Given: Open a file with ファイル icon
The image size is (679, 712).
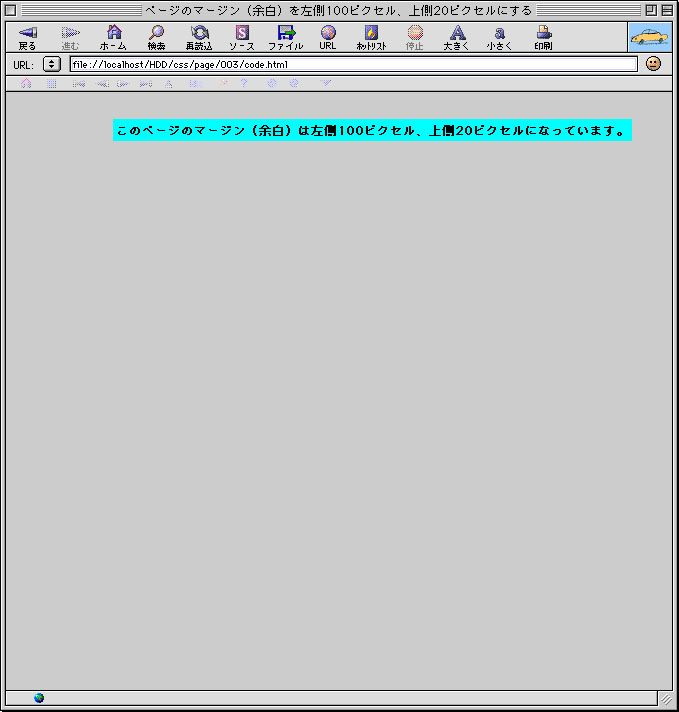Looking at the screenshot, I should pos(285,37).
